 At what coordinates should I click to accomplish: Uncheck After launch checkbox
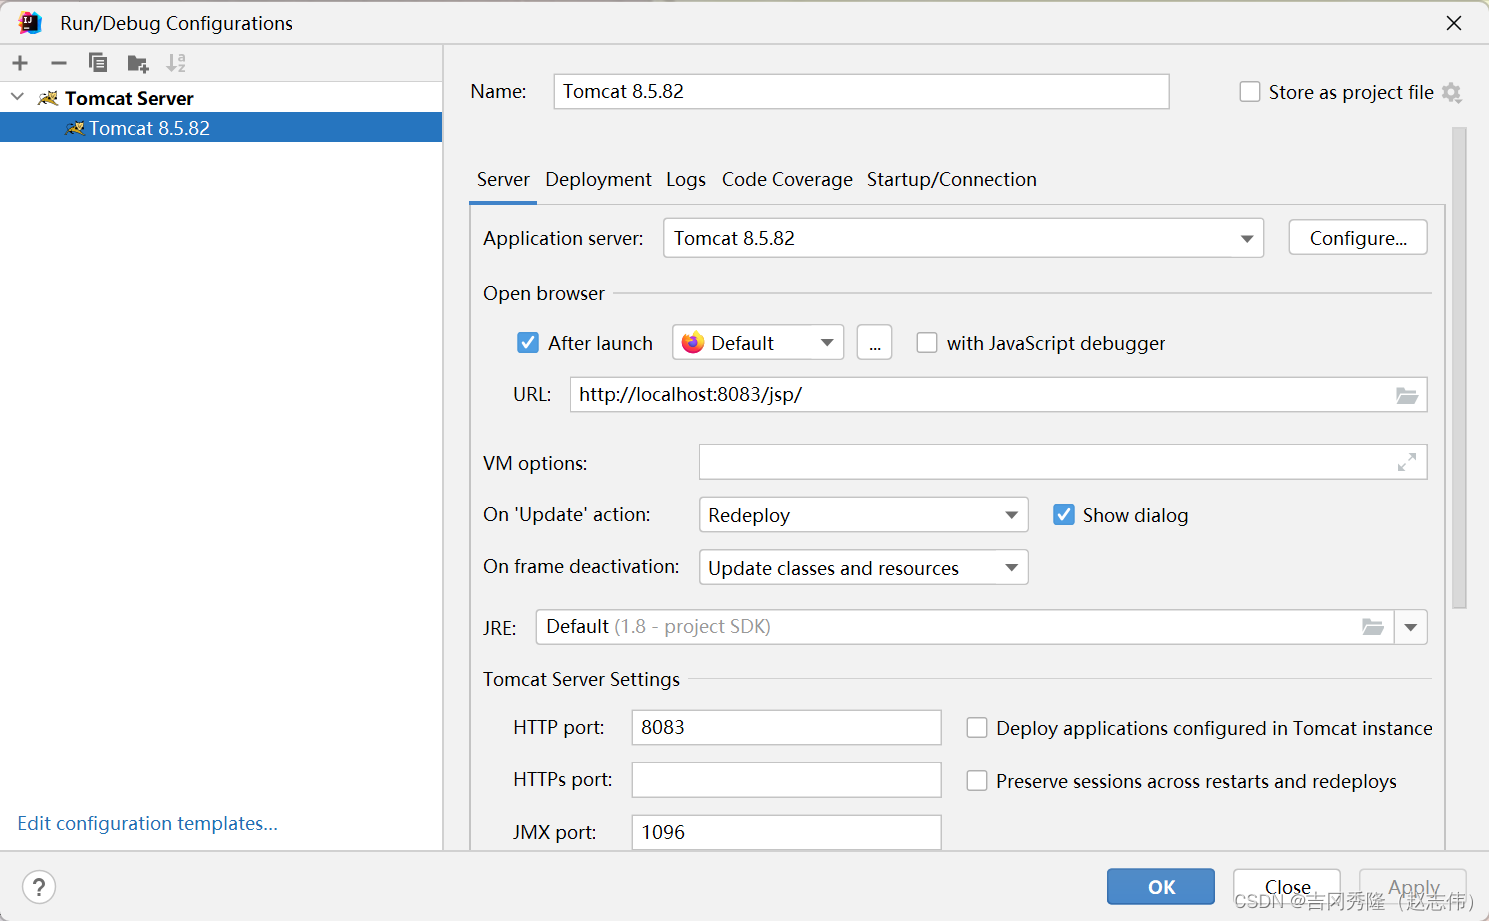coord(528,343)
